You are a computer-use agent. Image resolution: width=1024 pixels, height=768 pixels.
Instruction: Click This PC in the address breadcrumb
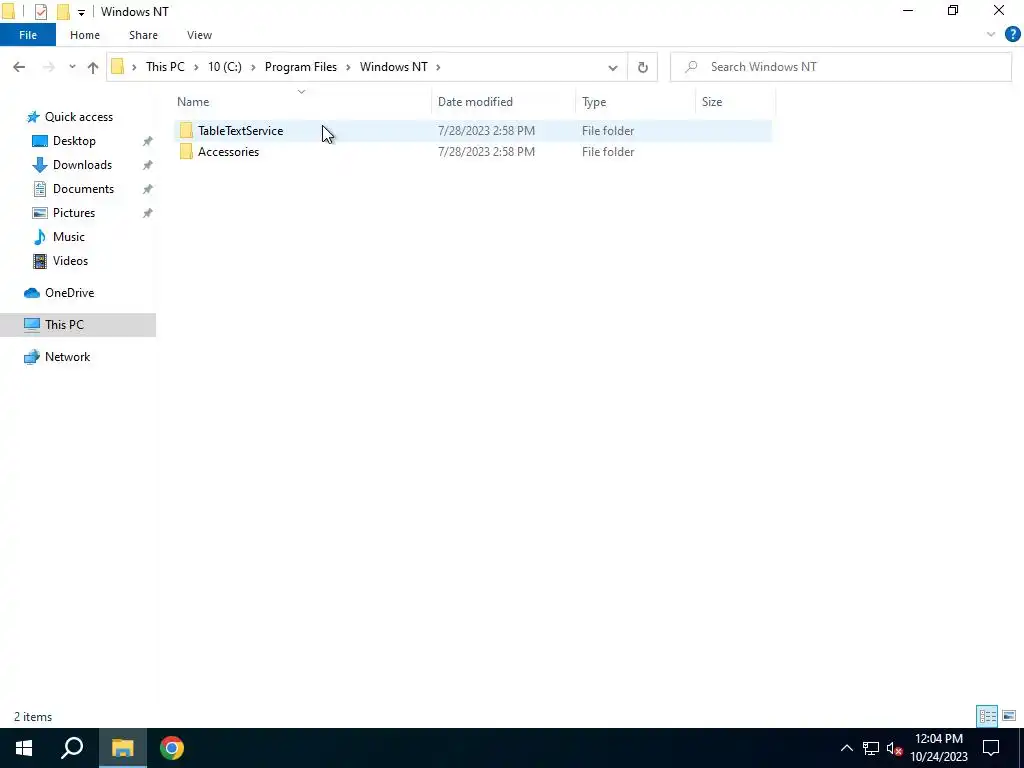coord(165,67)
